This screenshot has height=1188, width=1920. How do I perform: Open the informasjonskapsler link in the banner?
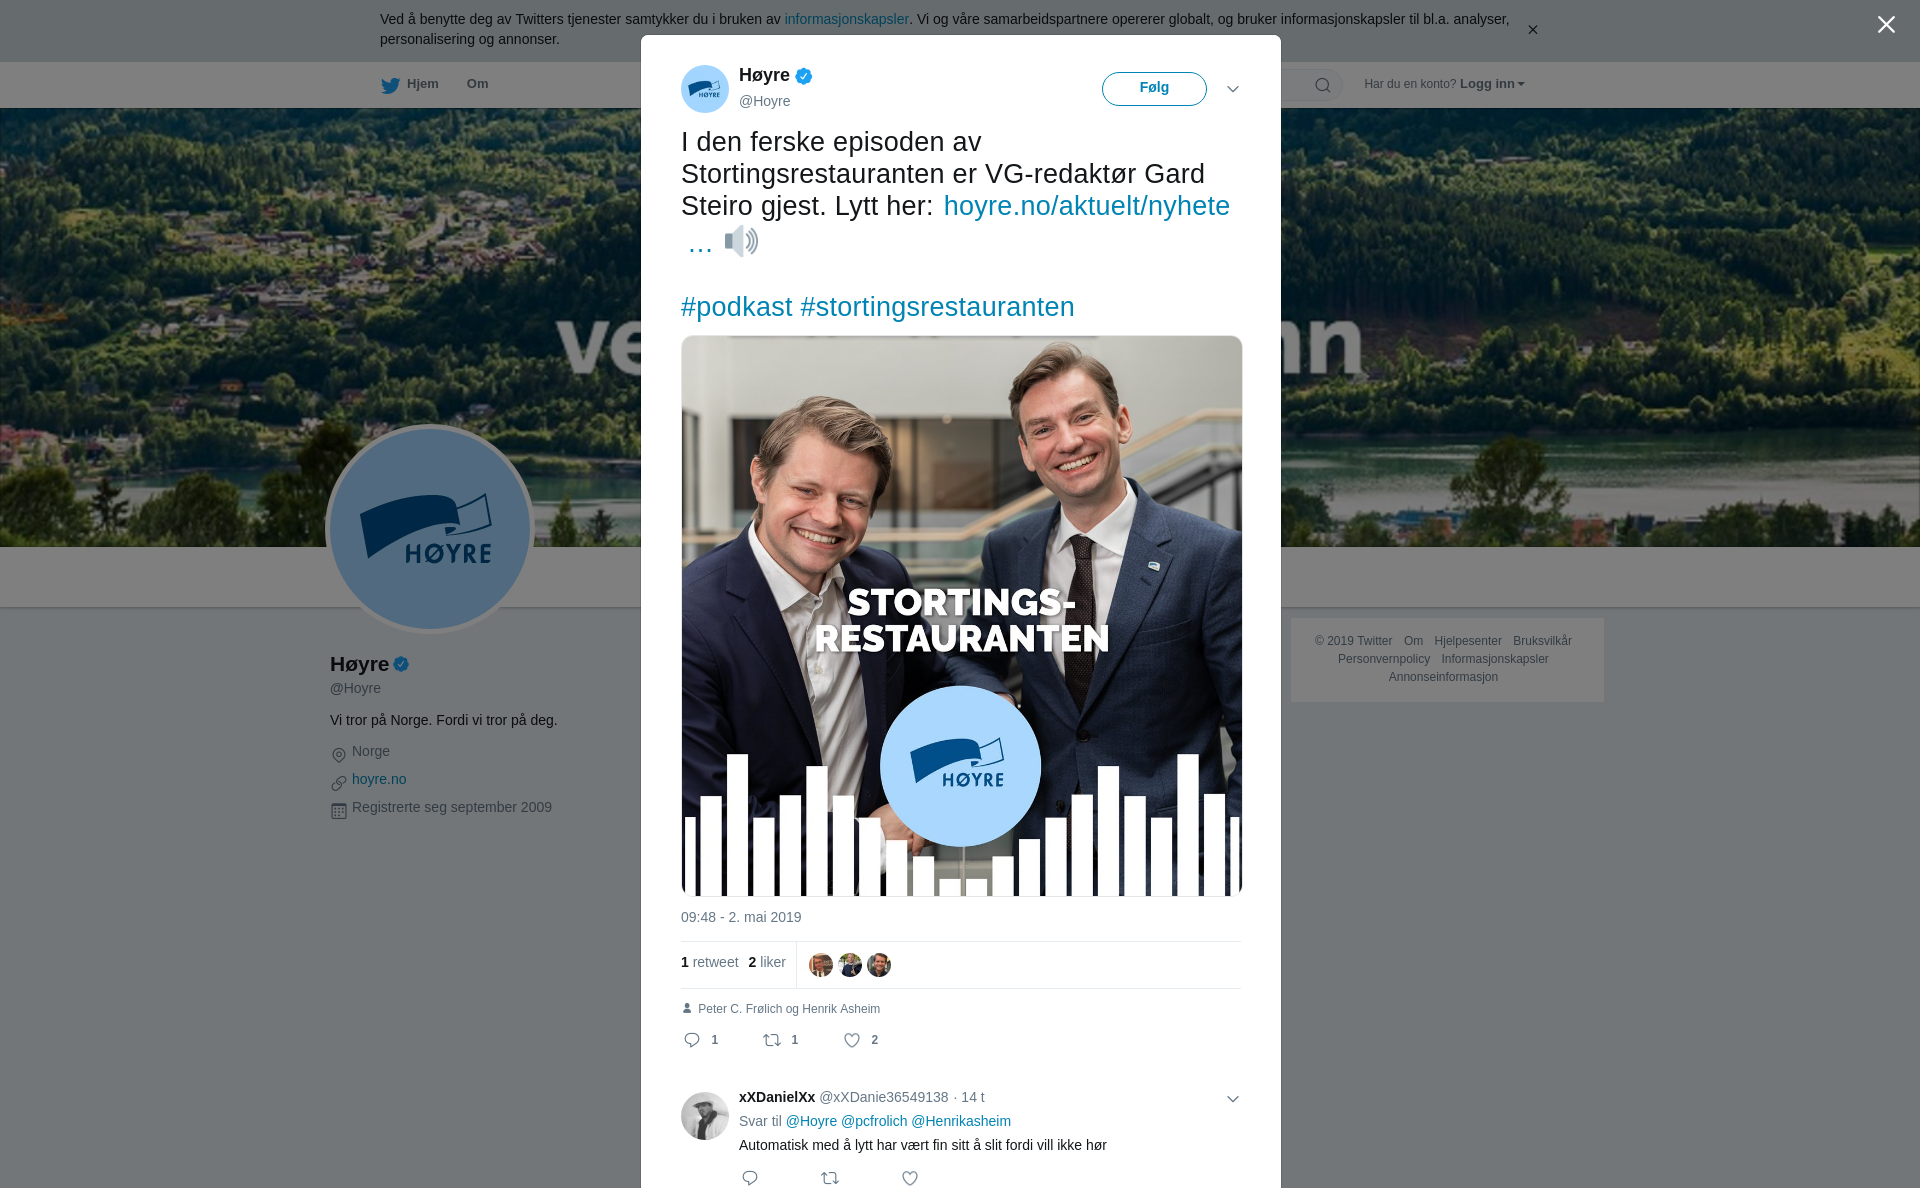point(846,19)
